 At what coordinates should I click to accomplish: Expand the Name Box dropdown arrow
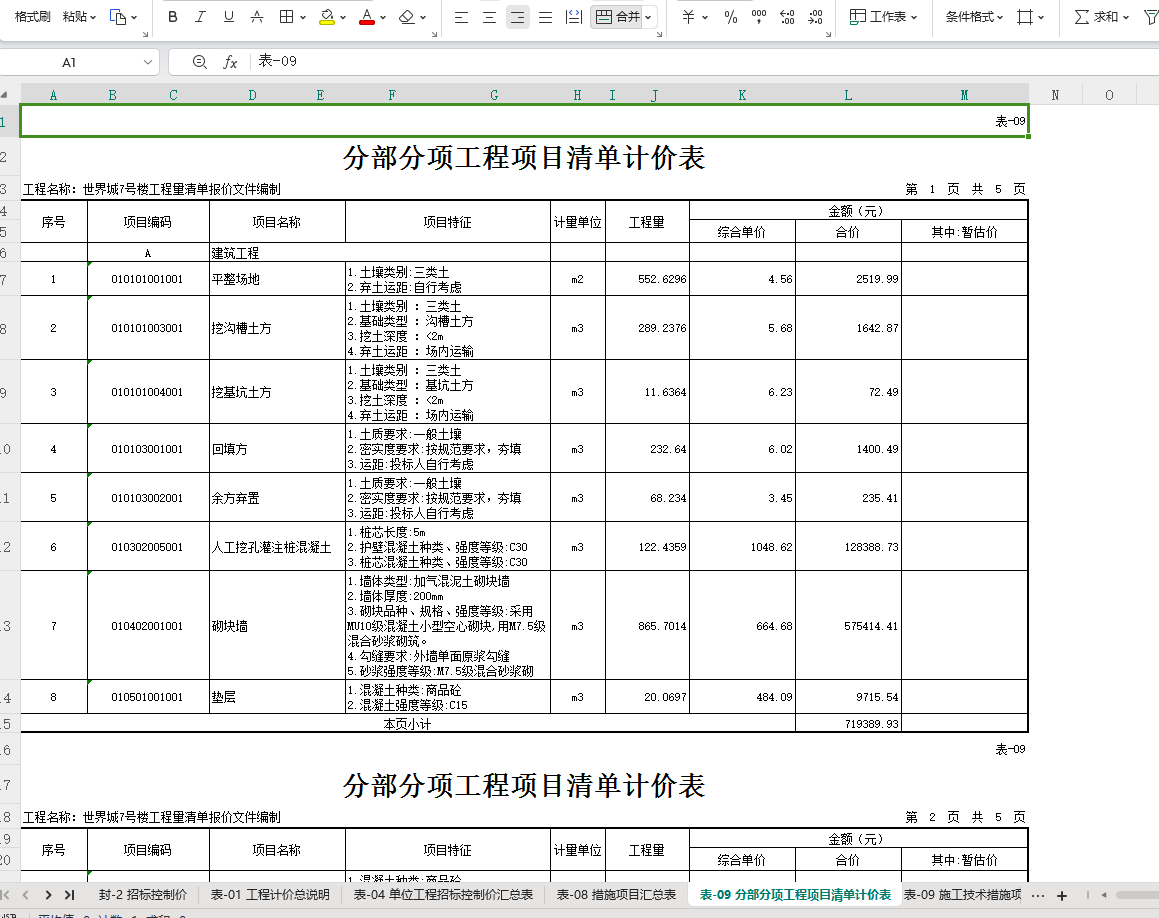coord(148,62)
